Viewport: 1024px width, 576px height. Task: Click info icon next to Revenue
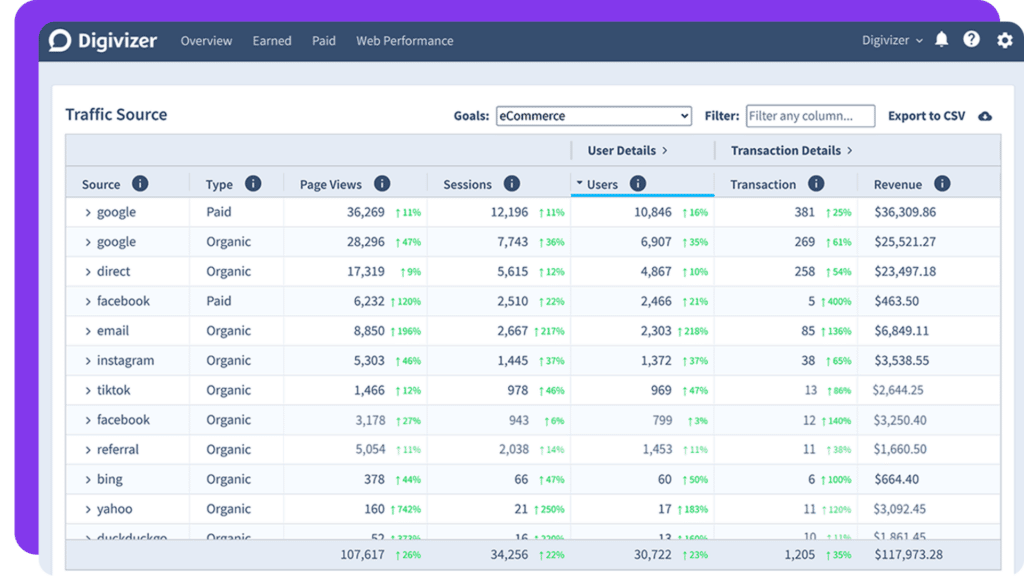[942, 184]
